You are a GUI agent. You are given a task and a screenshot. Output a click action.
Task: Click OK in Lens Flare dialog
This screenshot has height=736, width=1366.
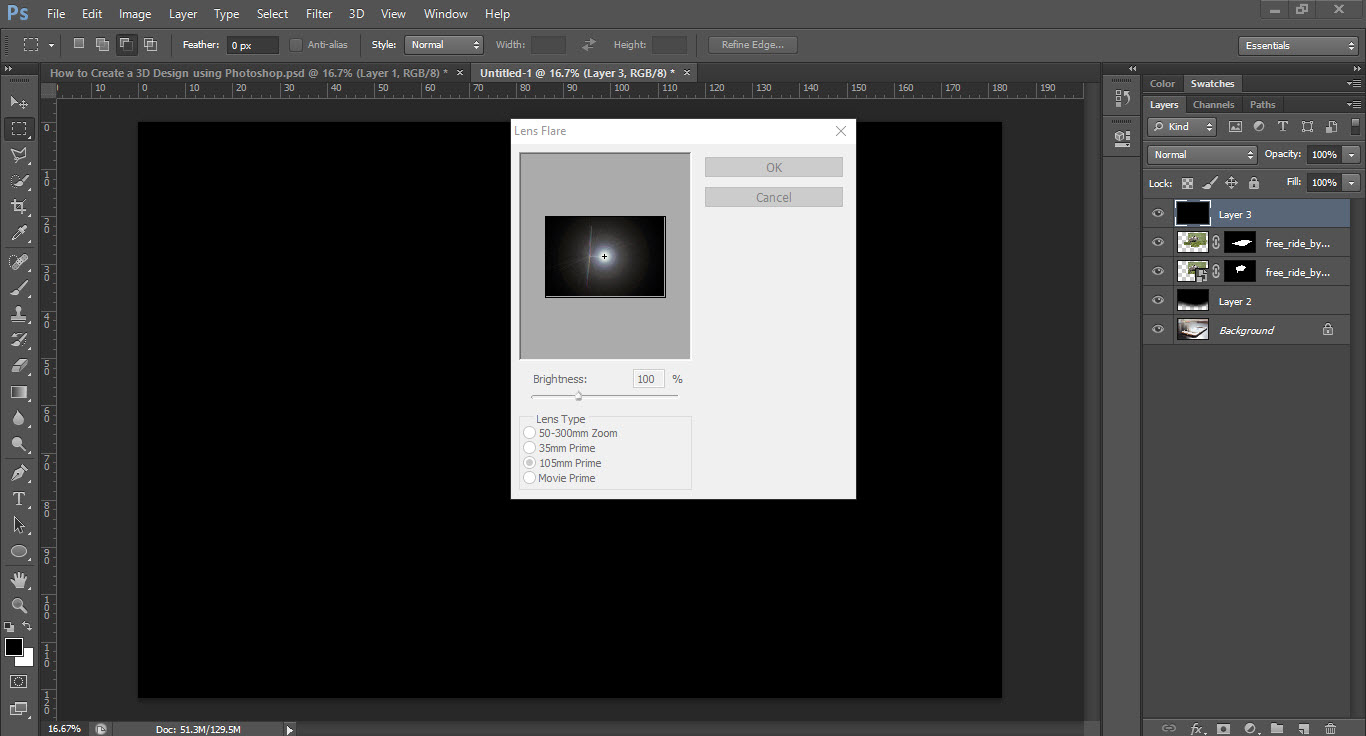click(x=774, y=167)
